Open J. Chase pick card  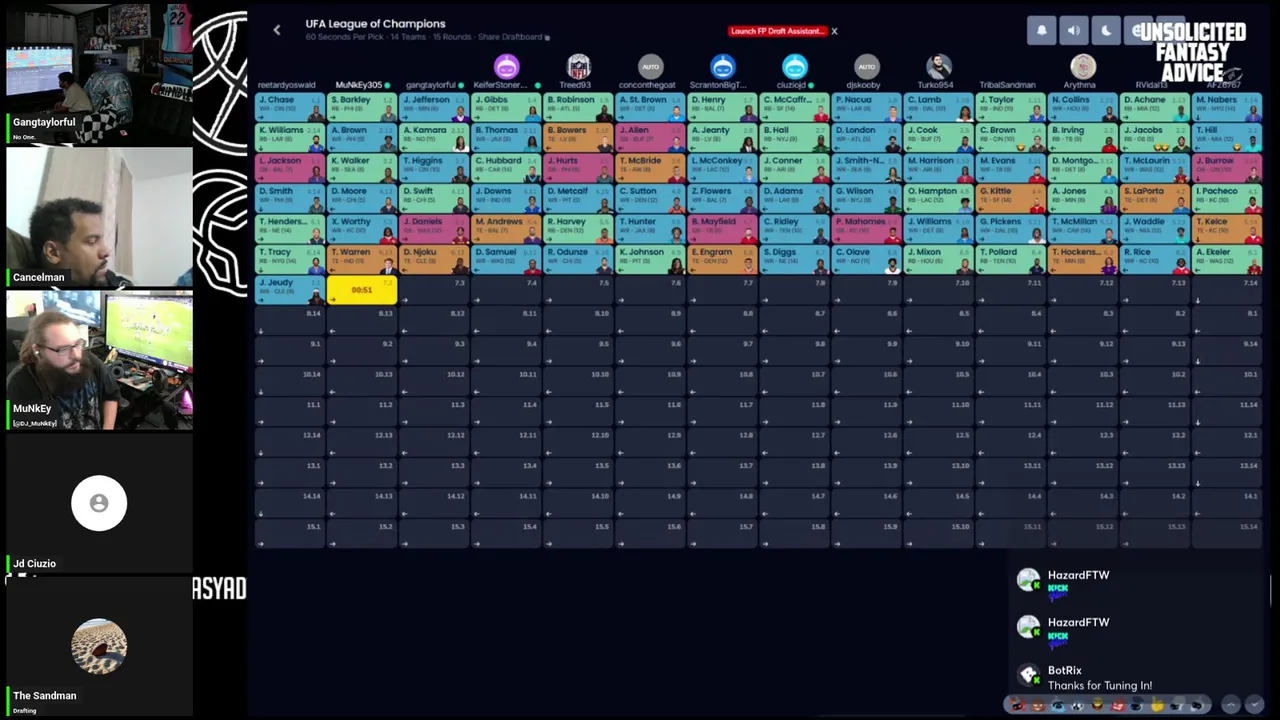pyautogui.click(x=291, y=106)
